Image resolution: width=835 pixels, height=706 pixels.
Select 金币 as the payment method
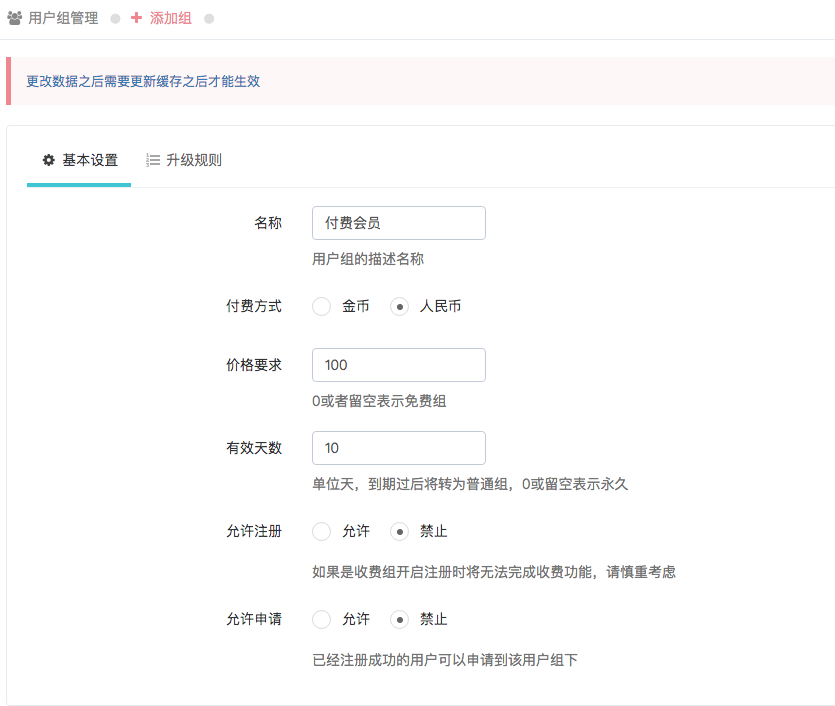pos(322,306)
